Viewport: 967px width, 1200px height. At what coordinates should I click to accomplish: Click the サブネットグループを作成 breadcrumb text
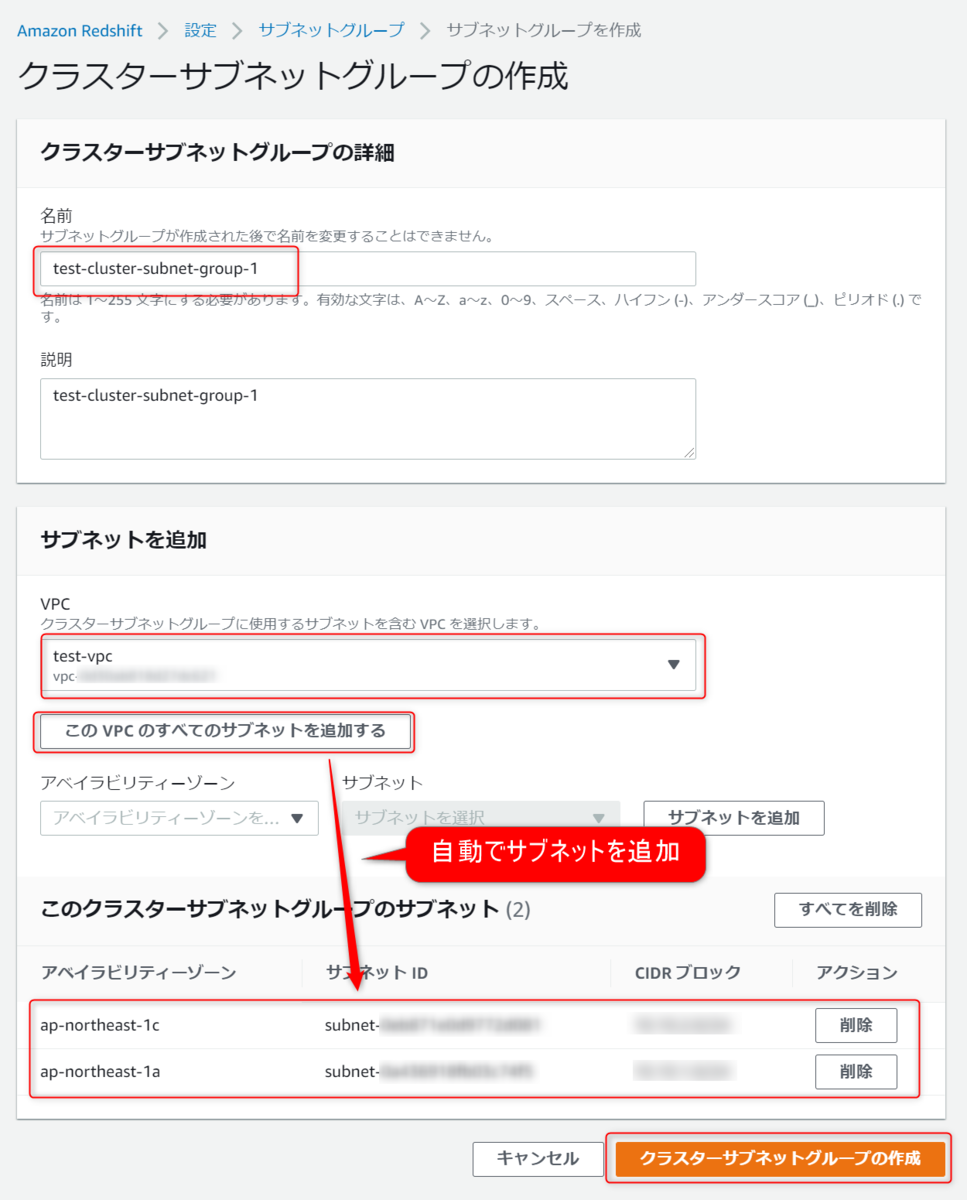pos(544,30)
